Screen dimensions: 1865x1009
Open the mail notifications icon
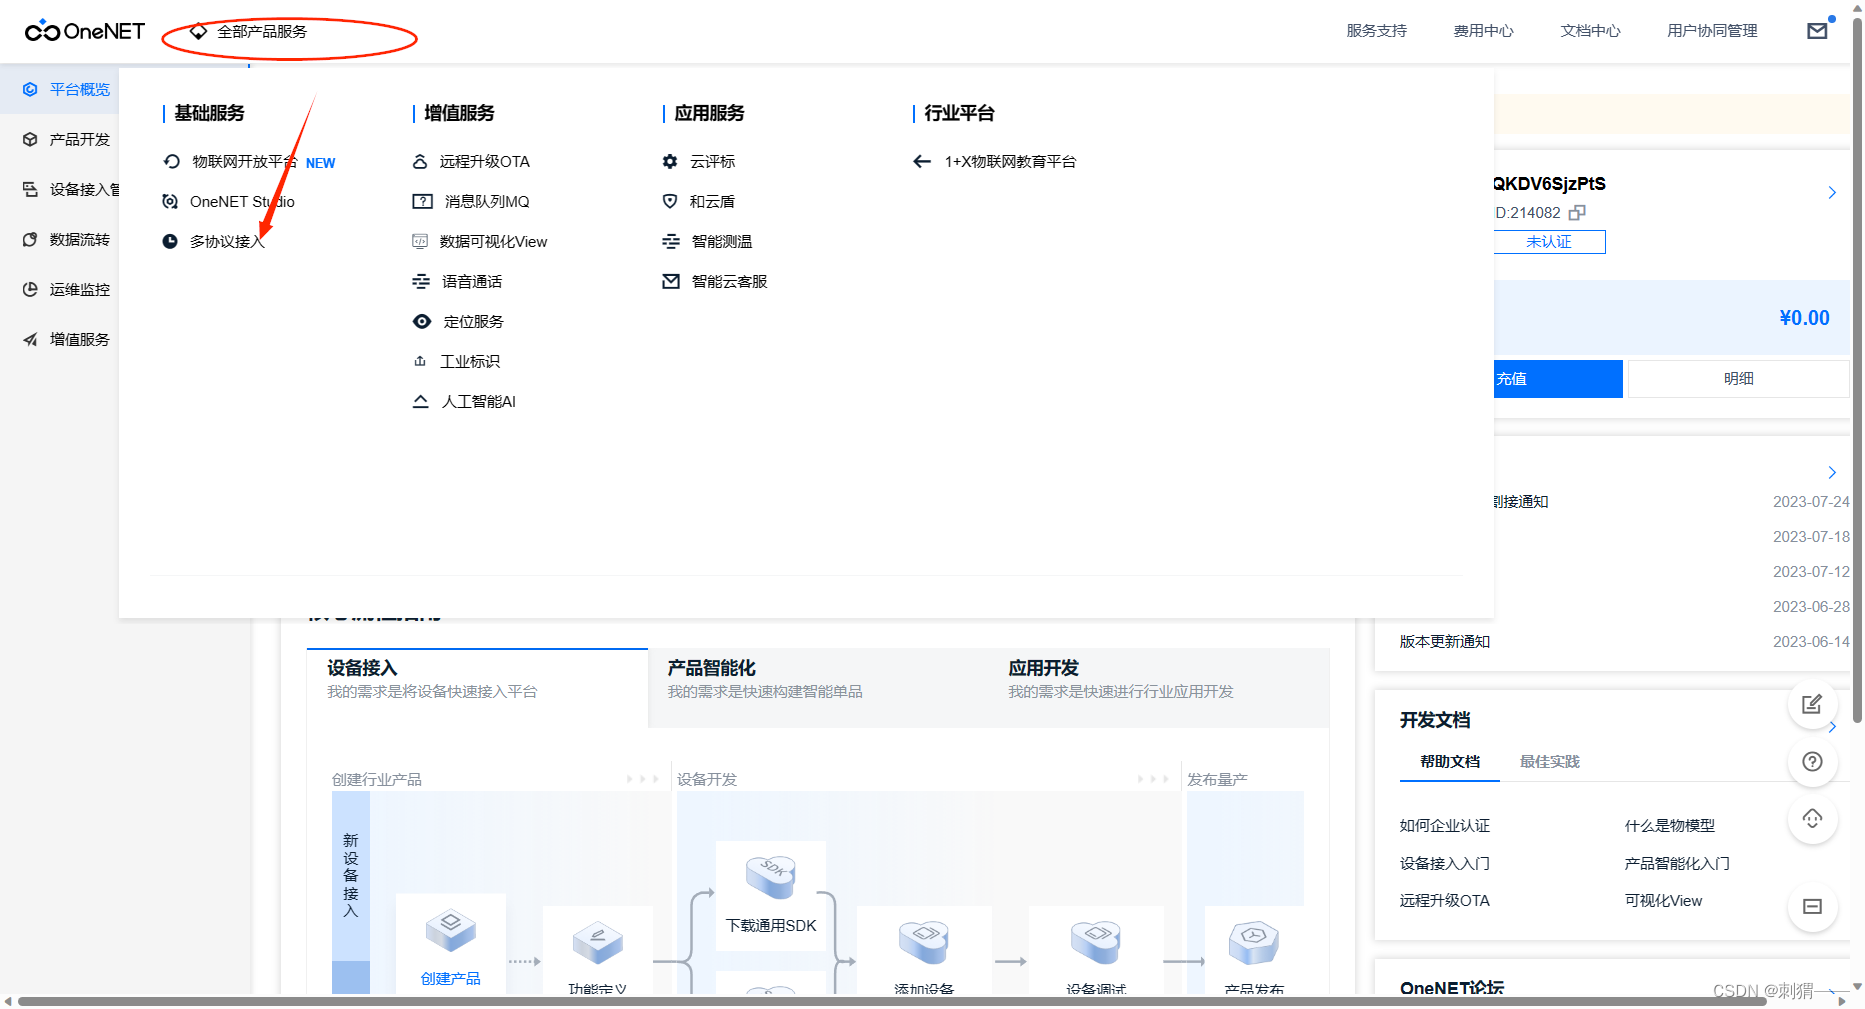pos(1817,31)
